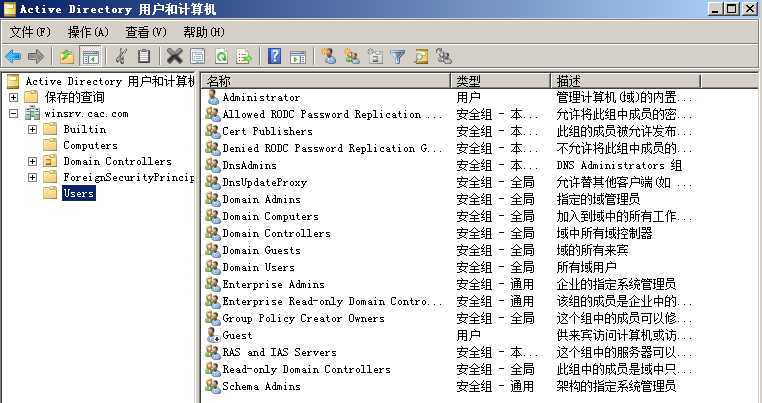
Task: Click the Guest user icon in list
Action: pyautogui.click(x=213, y=335)
